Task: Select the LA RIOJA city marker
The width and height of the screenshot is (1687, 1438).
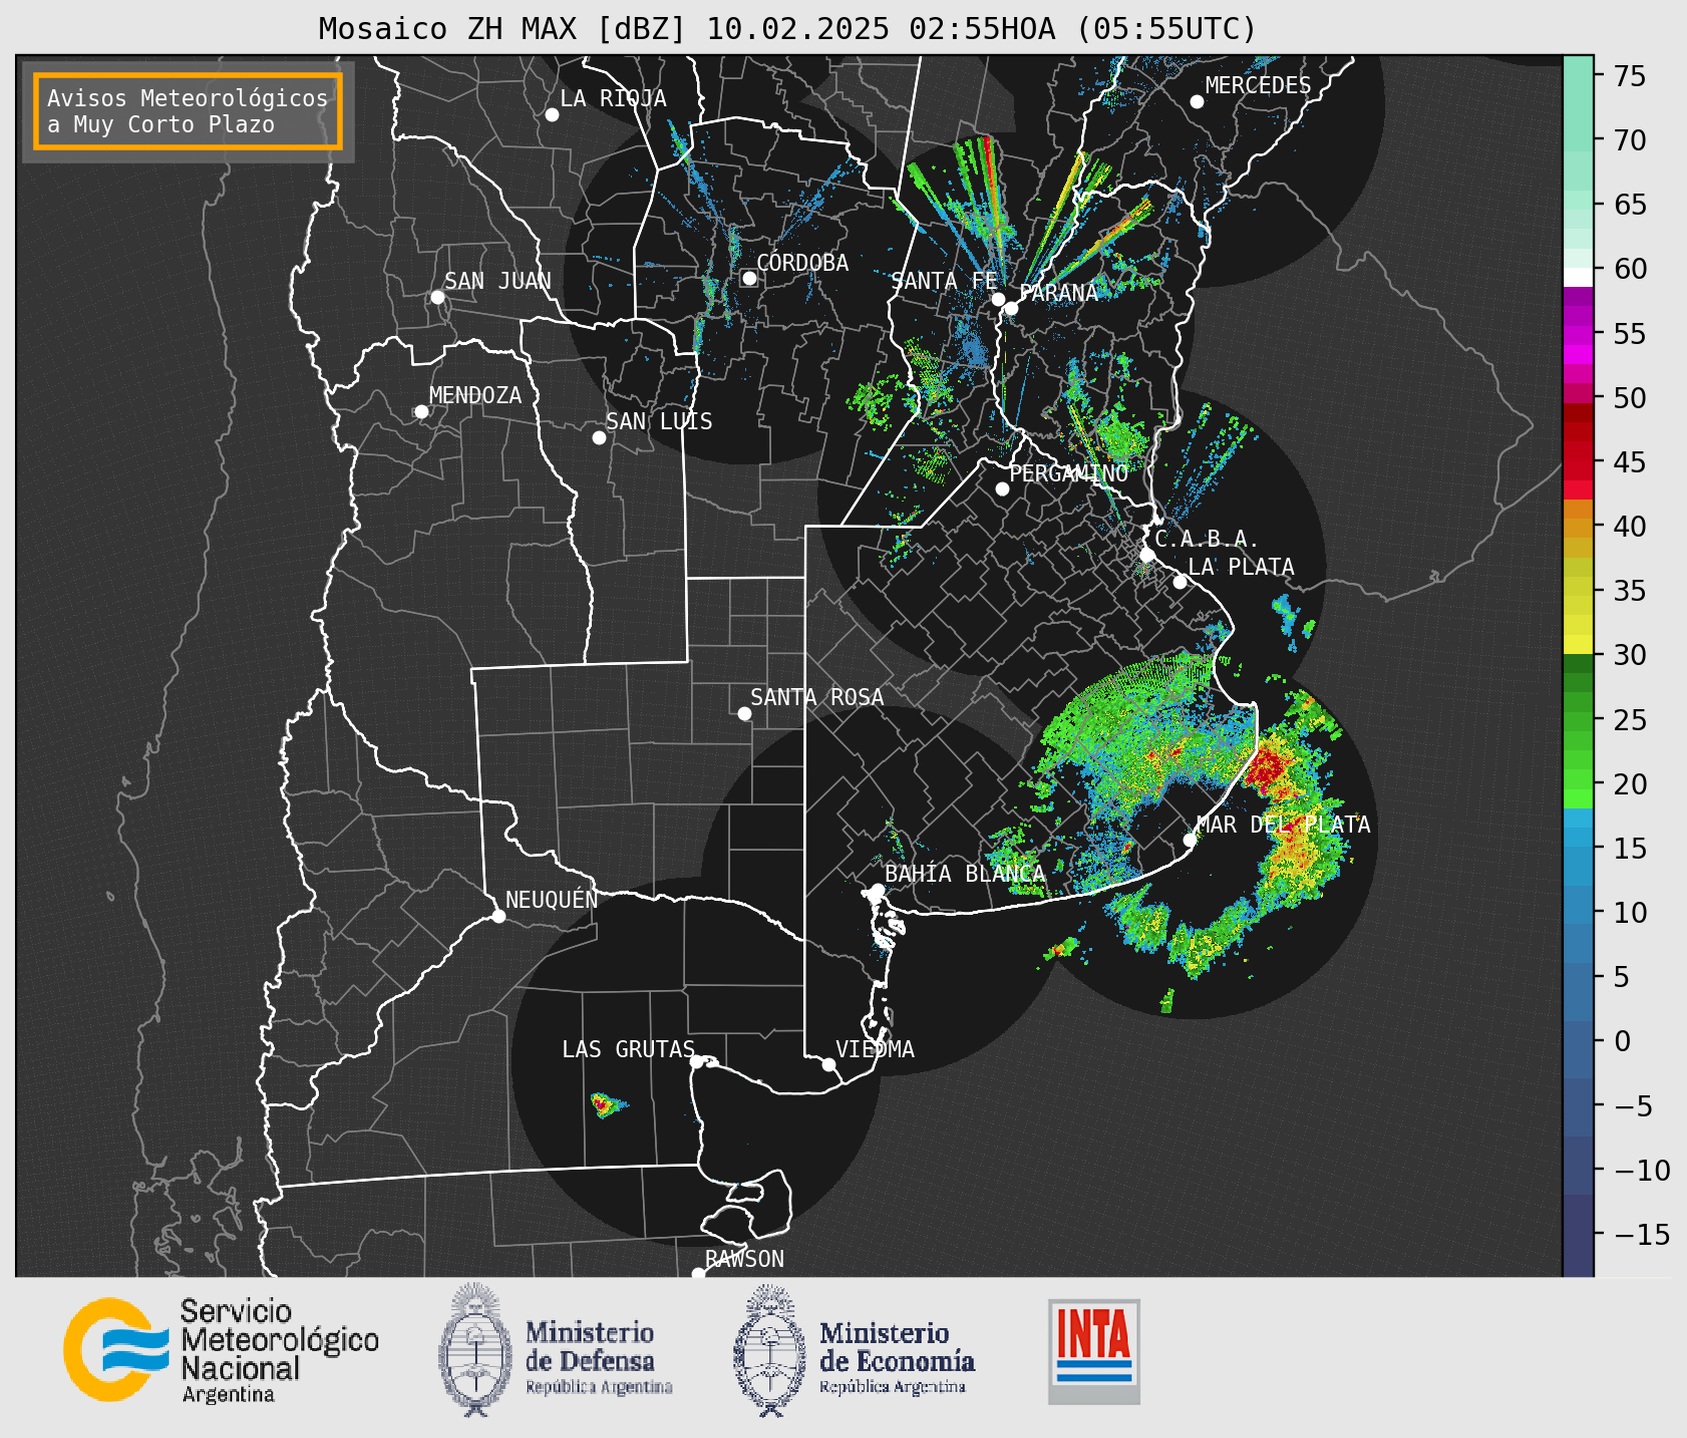Action: (x=552, y=115)
